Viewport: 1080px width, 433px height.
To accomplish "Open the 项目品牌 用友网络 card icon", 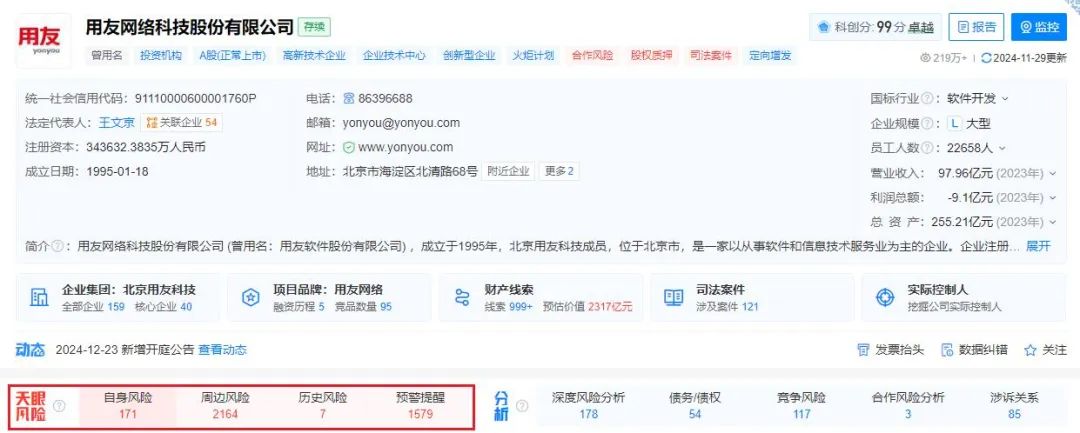I will point(250,297).
